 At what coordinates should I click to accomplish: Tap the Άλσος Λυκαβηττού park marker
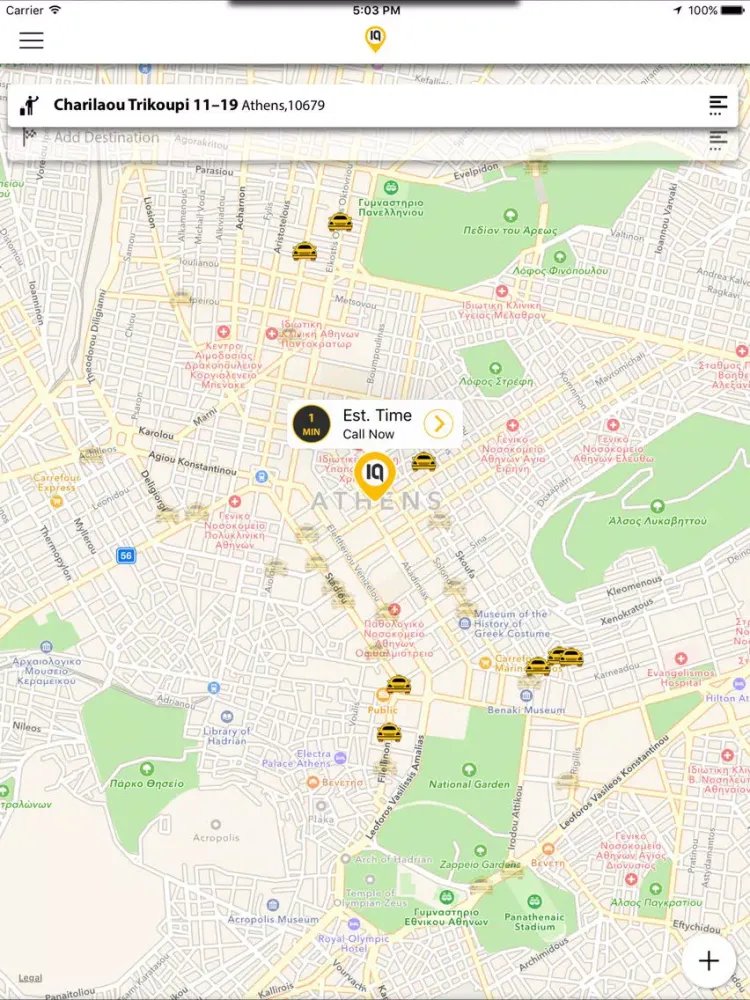[657, 506]
